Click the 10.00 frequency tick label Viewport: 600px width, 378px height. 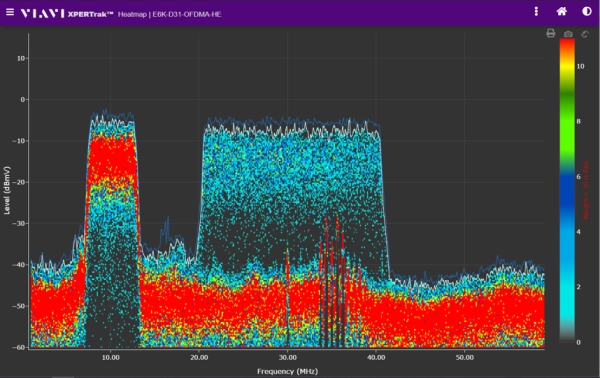(x=111, y=357)
